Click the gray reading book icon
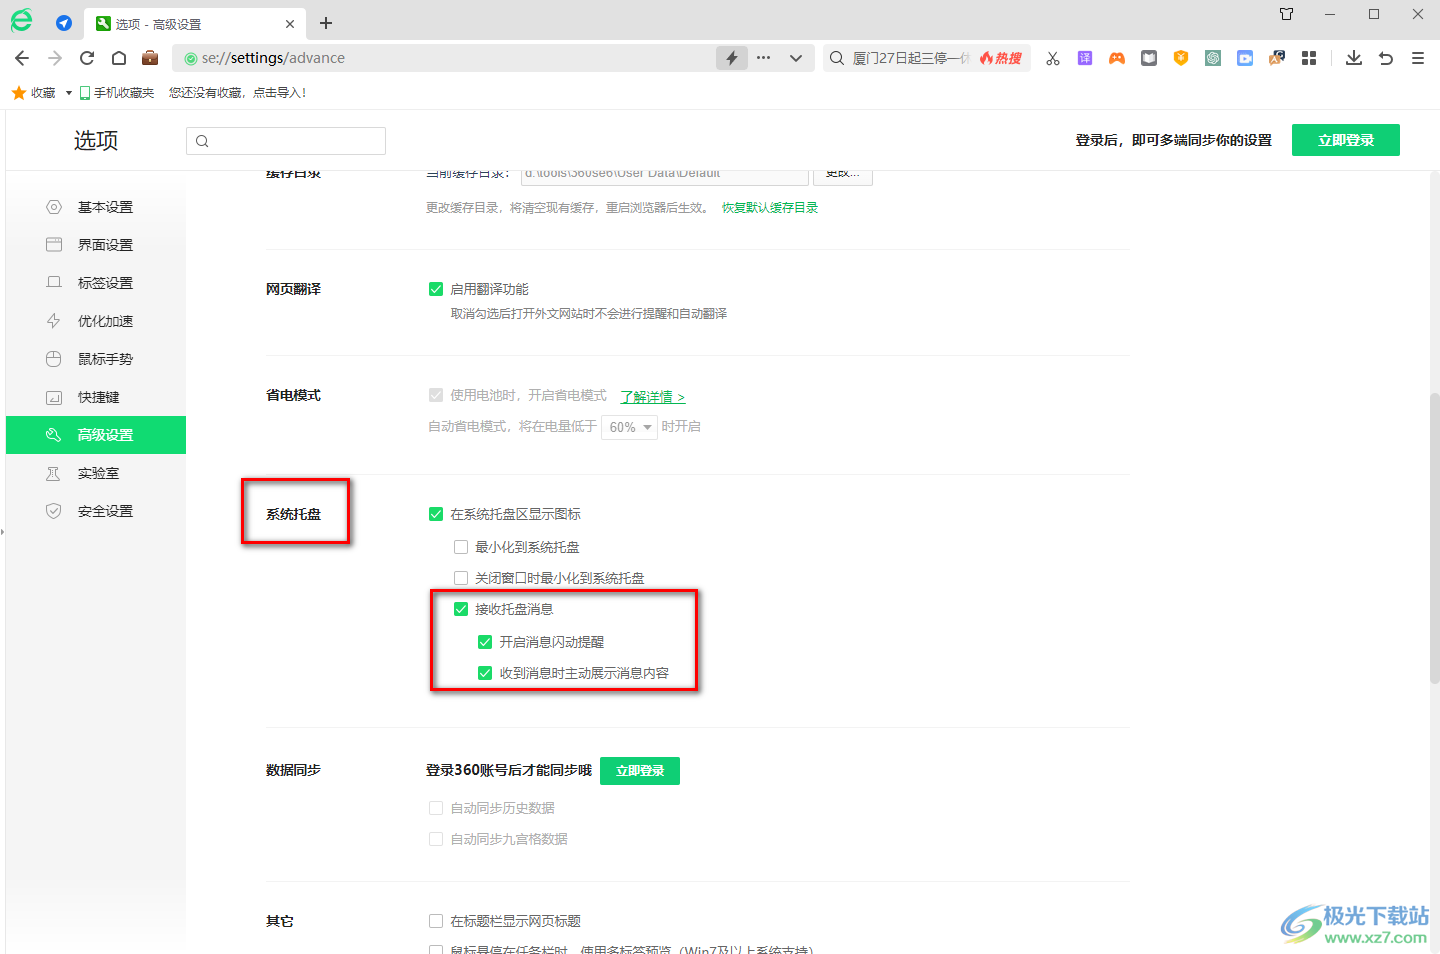1440x954 pixels. click(x=1149, y=58)
